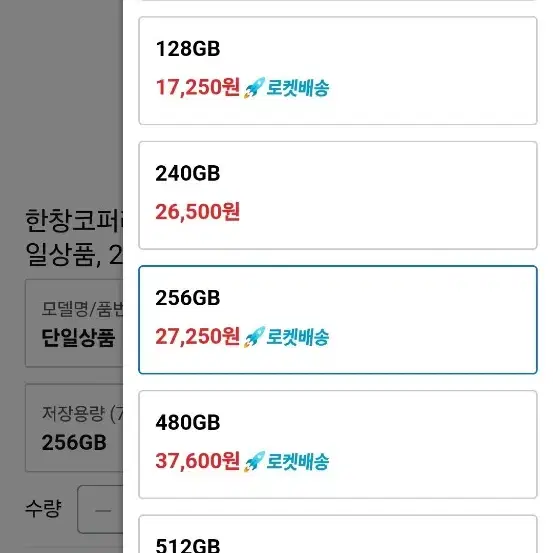553x553 pixels.
Task: Click the 수량 quantity label
Action: 43,509
